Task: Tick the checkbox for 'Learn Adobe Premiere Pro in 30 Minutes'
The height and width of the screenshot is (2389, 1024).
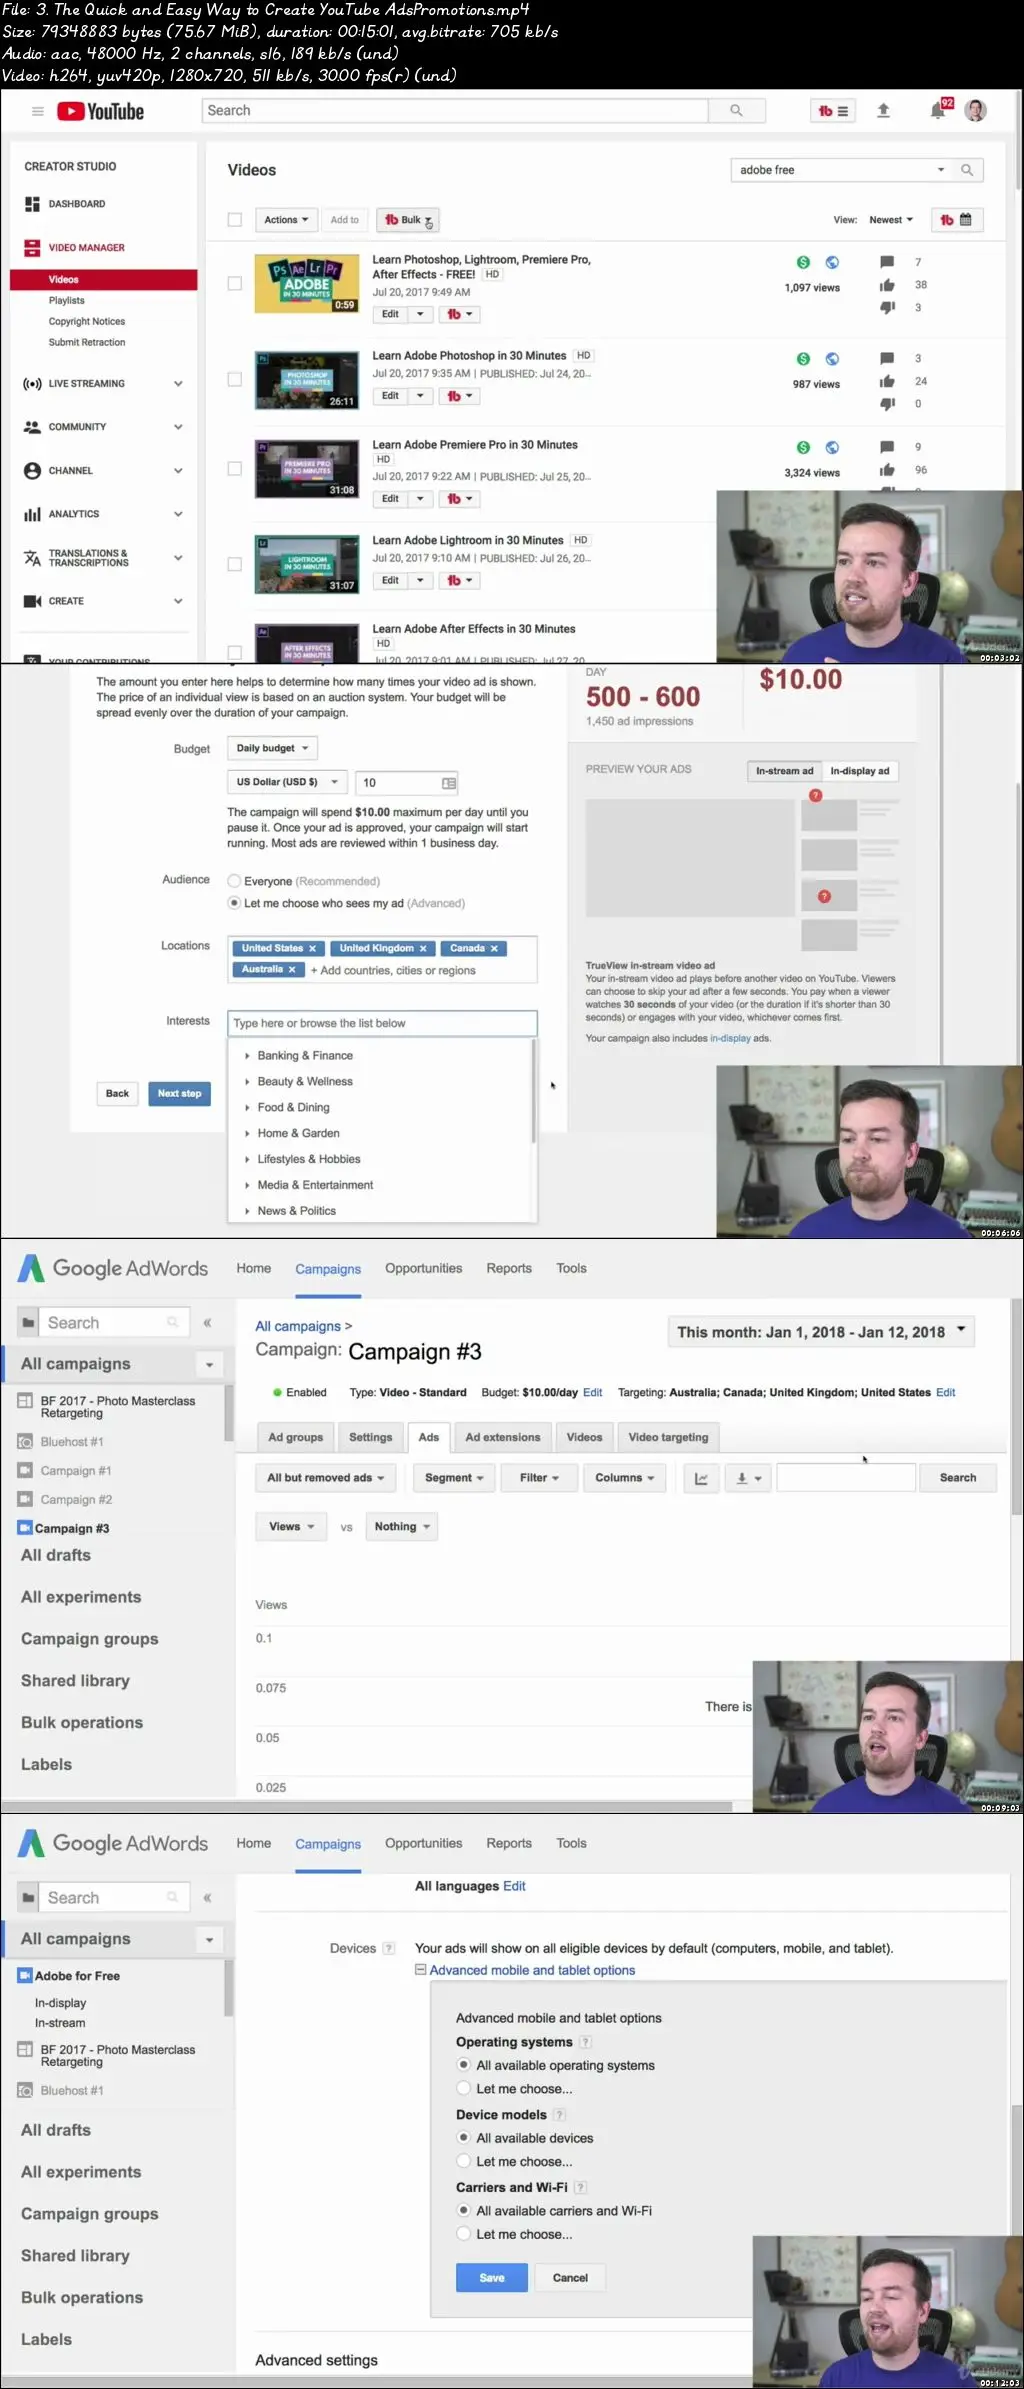Action: (235, 468)
